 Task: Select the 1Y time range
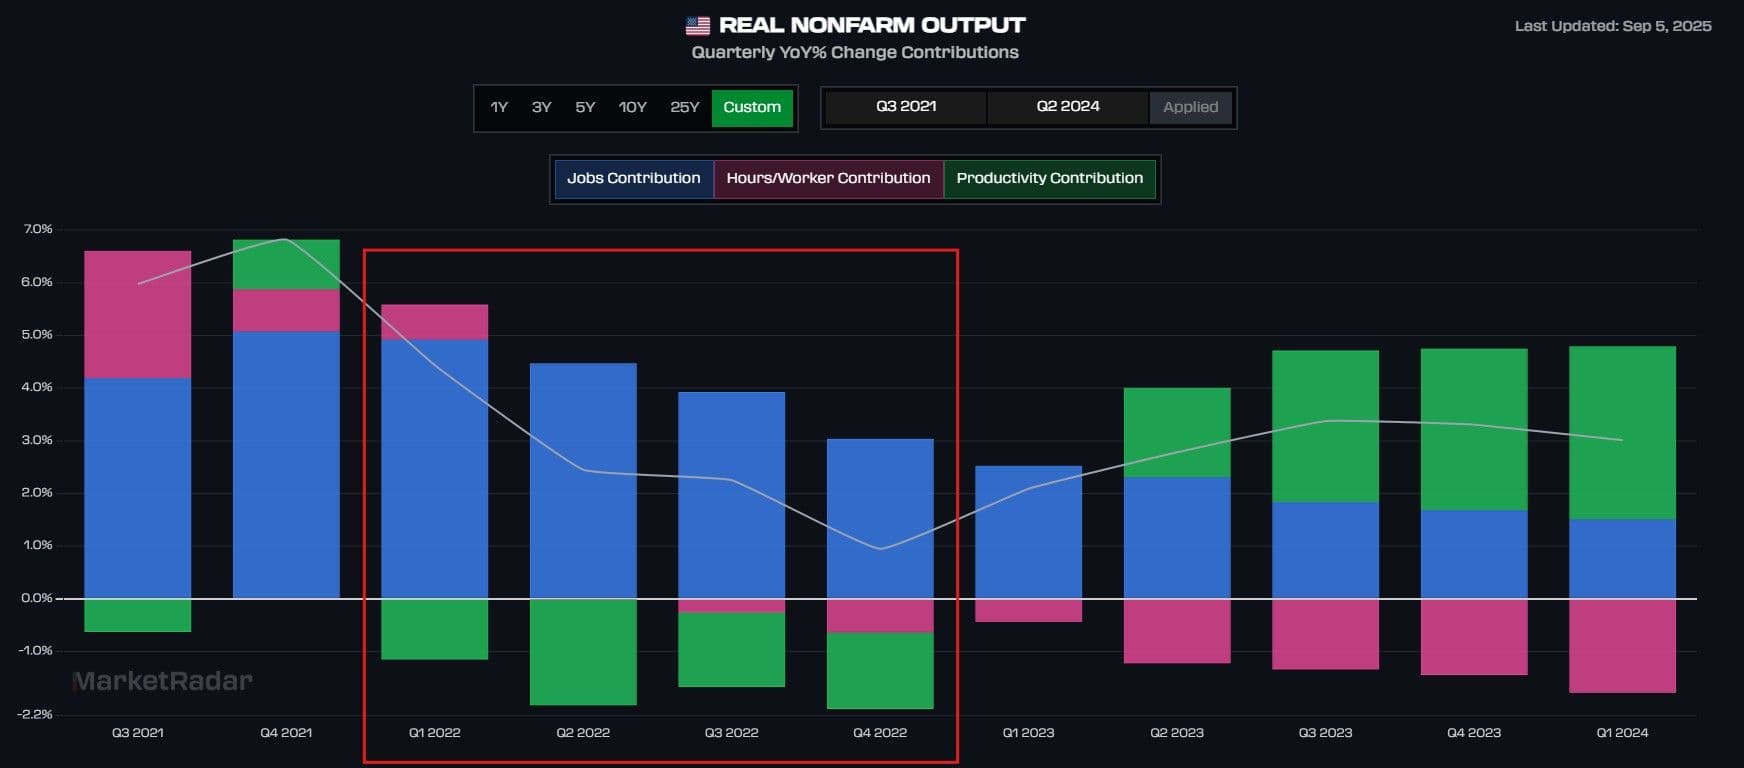(499, 108)
